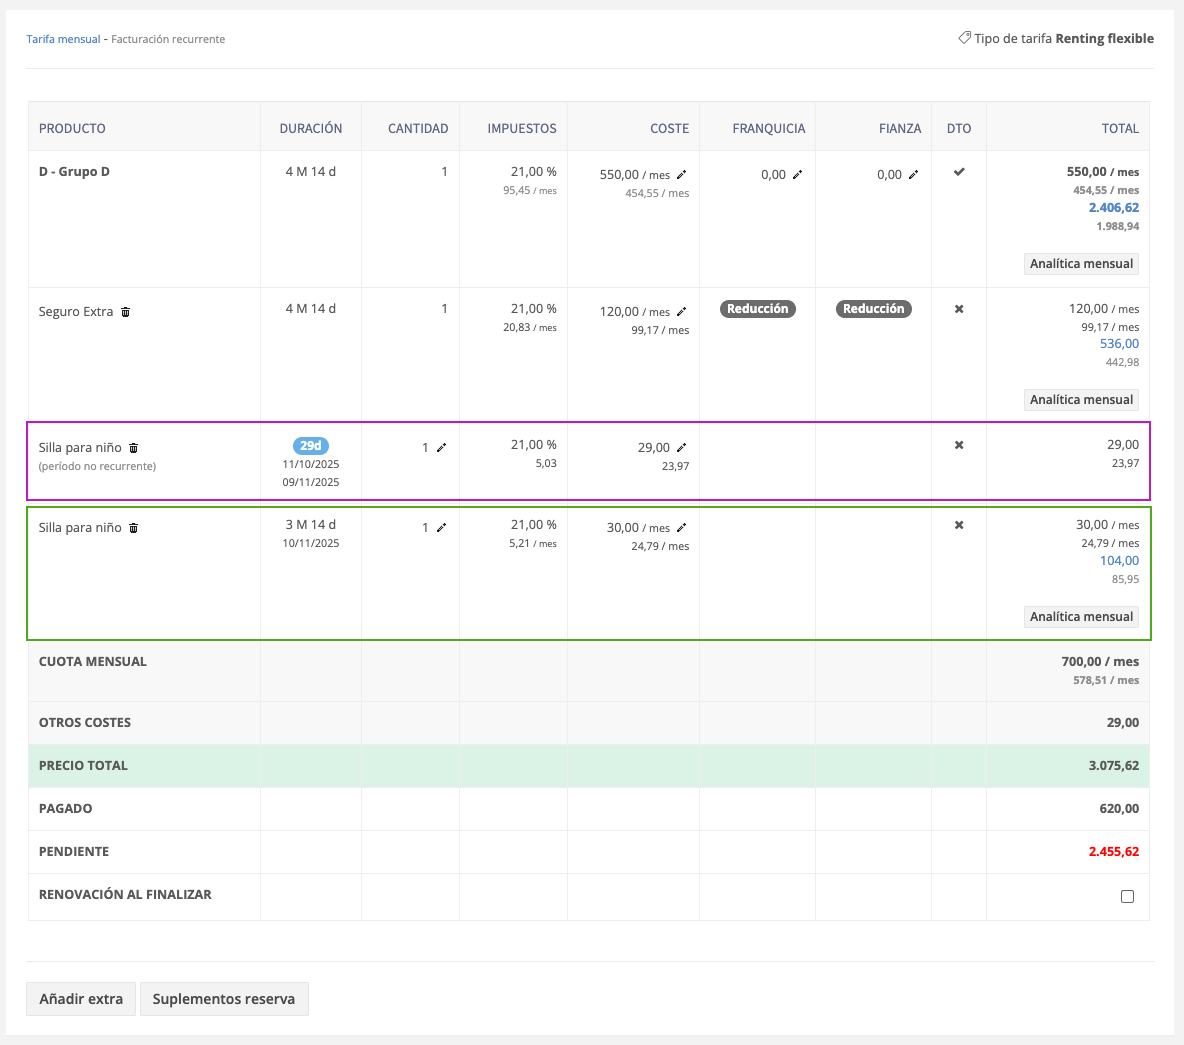Delete the recurring 3 M 14 d Silla para niño
Screen dimensions: 1184x1045
coord(134,528)
